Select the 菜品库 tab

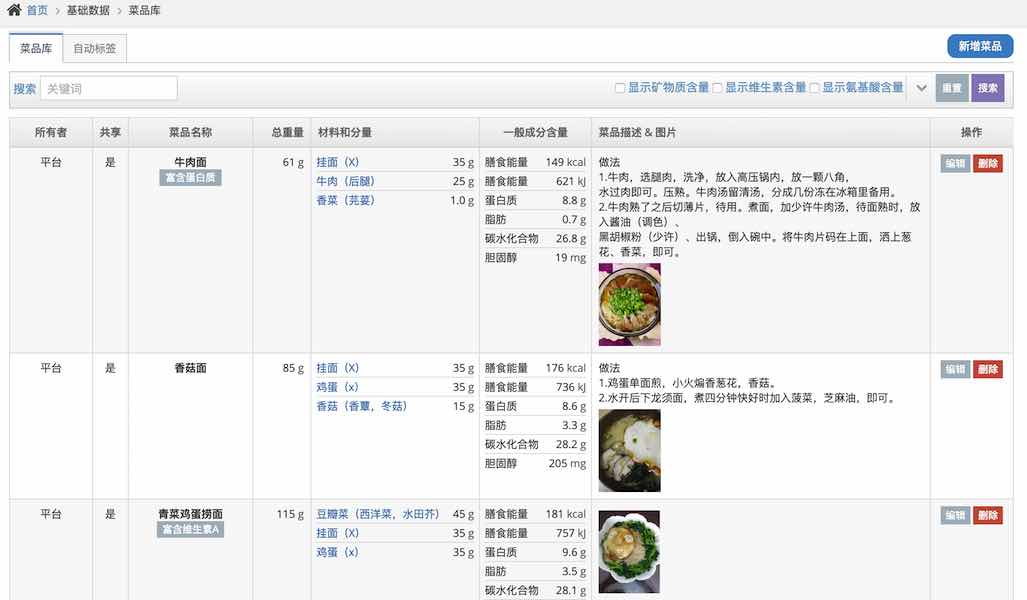click(x=35, y=47)
